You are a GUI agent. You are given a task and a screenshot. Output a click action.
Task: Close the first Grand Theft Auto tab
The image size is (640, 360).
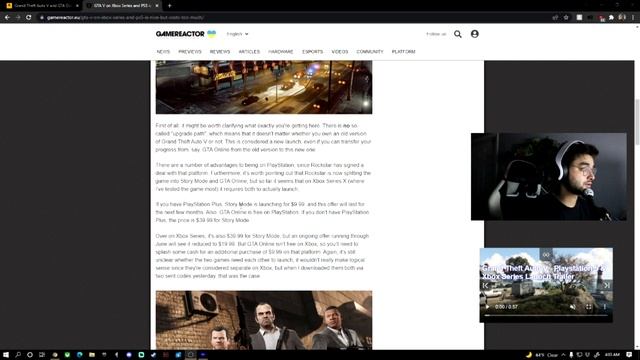pyautogui.click(x=77, y=6)
